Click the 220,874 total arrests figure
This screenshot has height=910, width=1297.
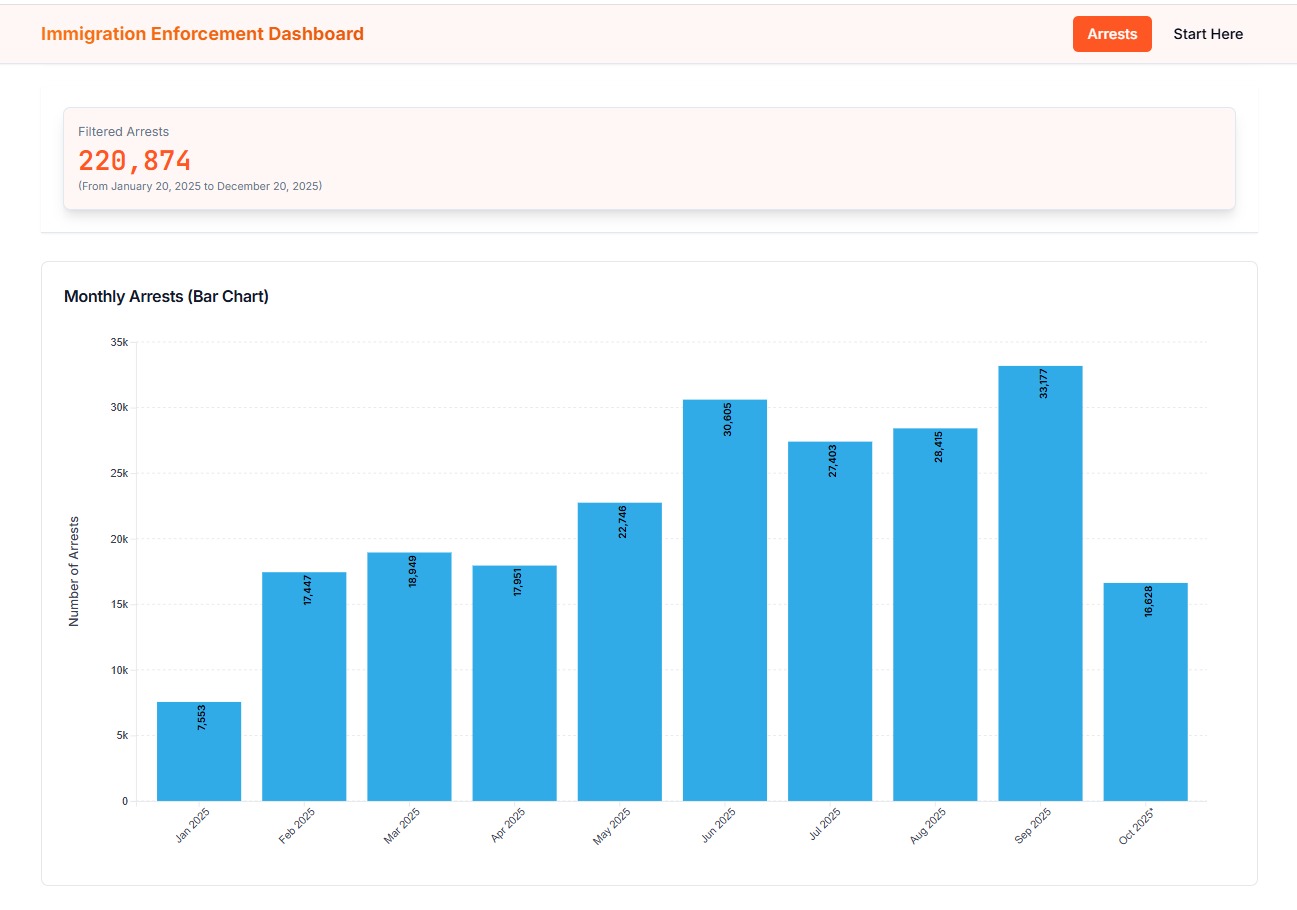[x=134, y=160]
